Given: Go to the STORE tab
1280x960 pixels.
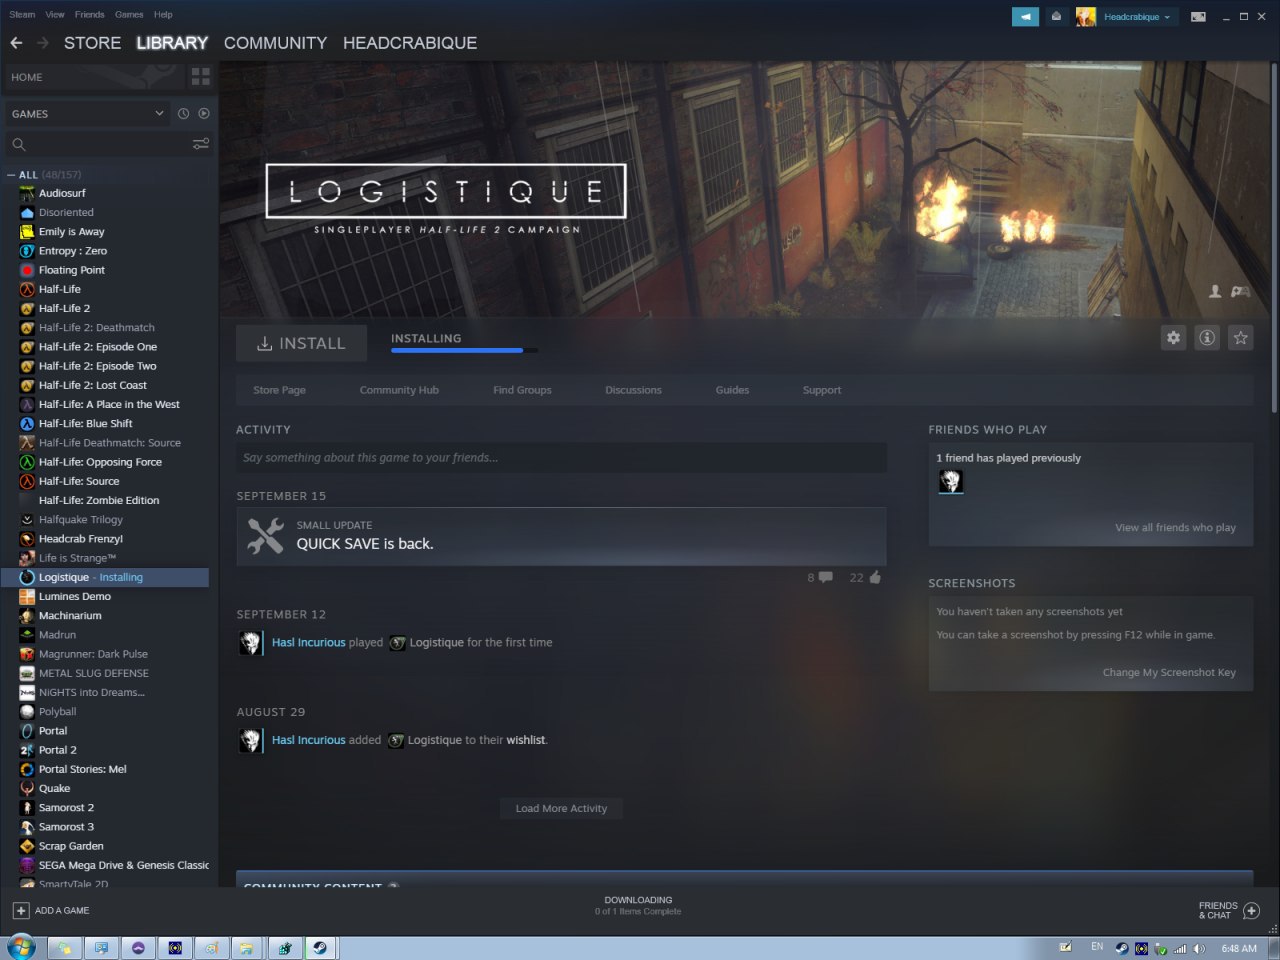Looking at the screenshot, I should click(92, 43).
